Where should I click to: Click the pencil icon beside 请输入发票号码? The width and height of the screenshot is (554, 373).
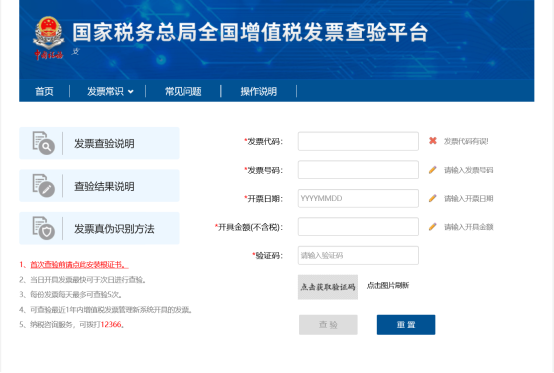coord(432,170)
